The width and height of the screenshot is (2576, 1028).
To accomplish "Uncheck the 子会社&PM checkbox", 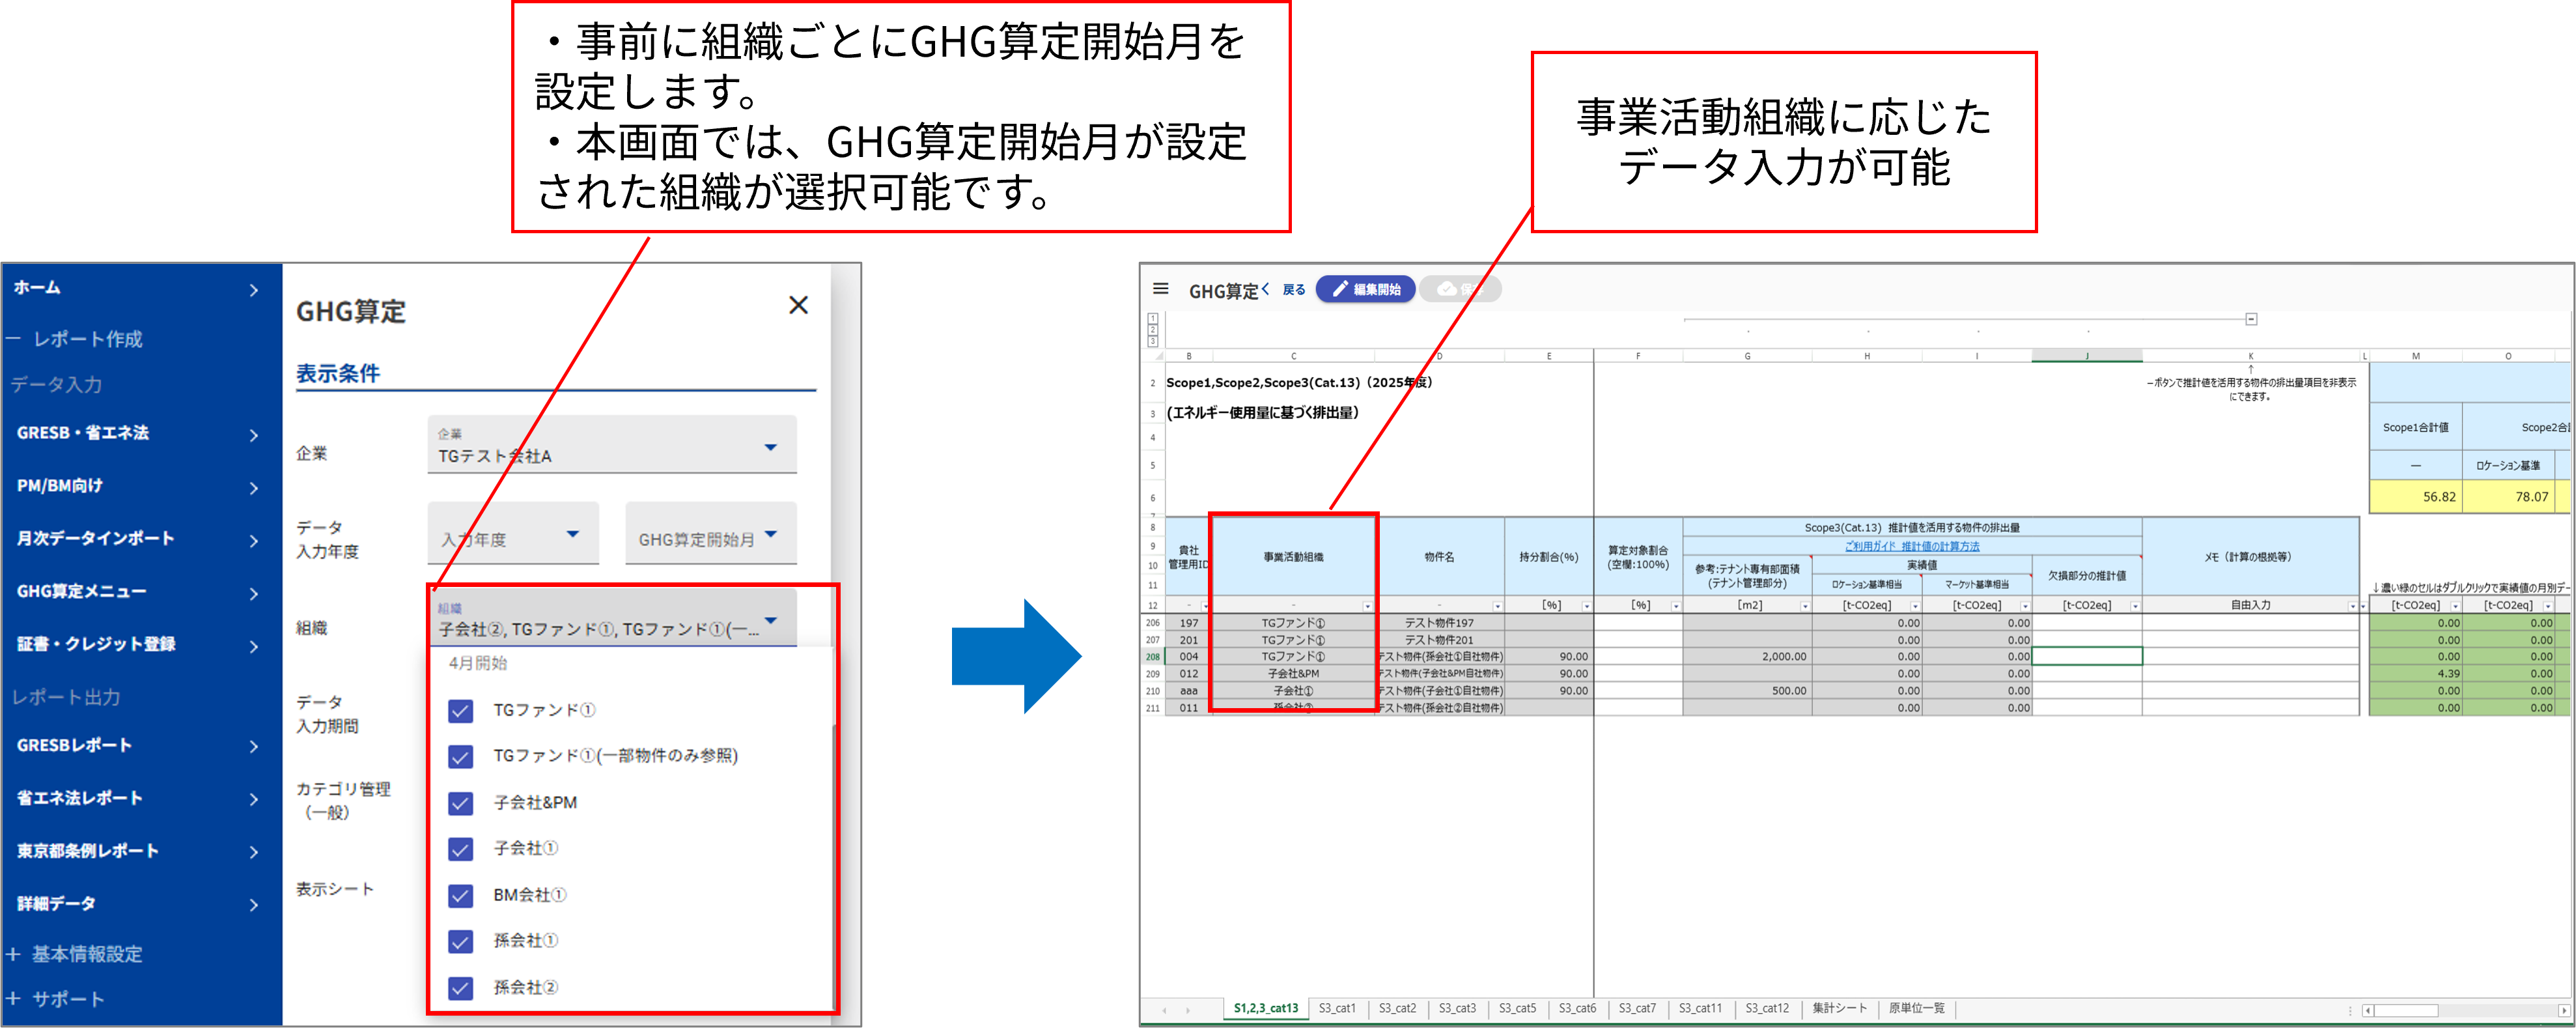I will [460, 803].
